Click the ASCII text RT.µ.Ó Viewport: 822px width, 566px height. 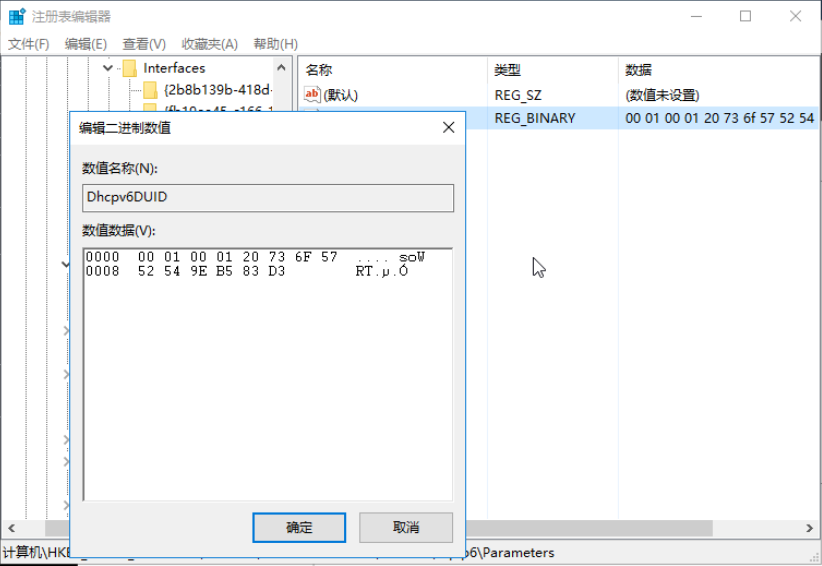tap(382, 271)
